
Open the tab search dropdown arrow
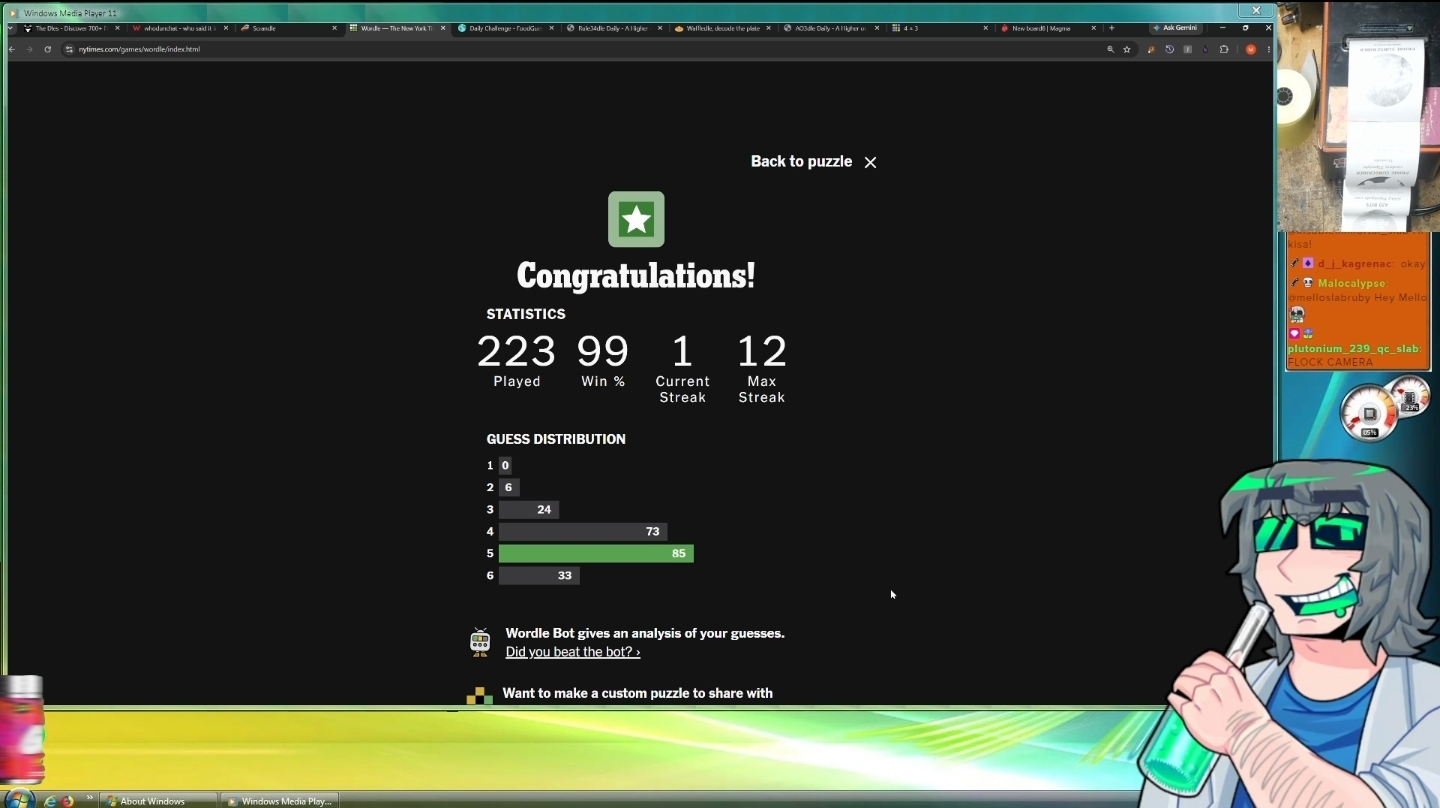(12, 28)
